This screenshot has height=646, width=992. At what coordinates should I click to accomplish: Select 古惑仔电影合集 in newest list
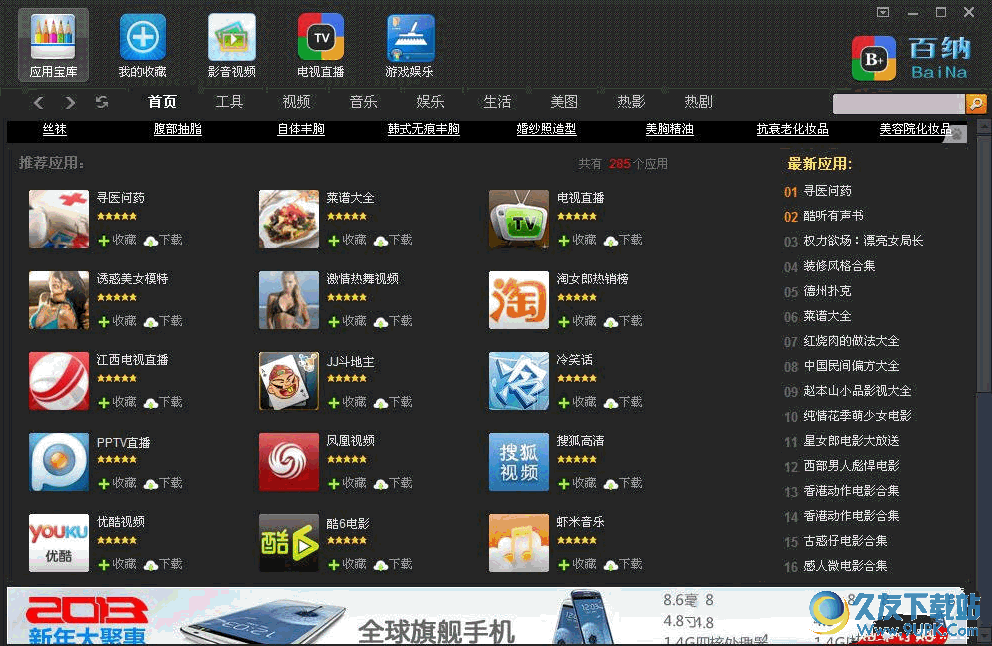[845, 541]
